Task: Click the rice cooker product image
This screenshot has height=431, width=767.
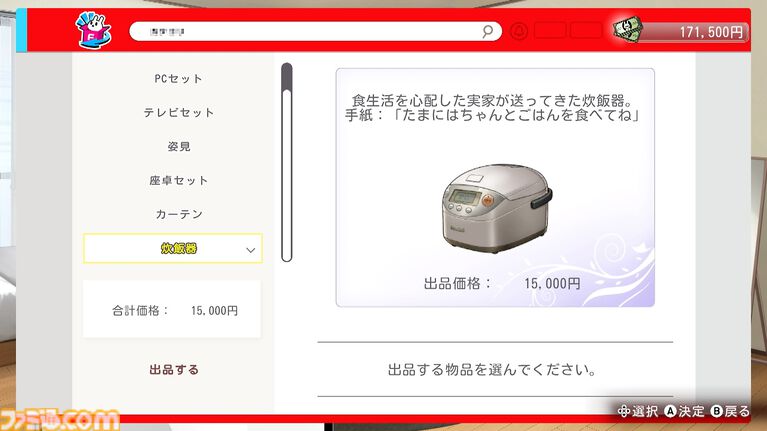Action: pyautogui.click(x=496, y=207)
